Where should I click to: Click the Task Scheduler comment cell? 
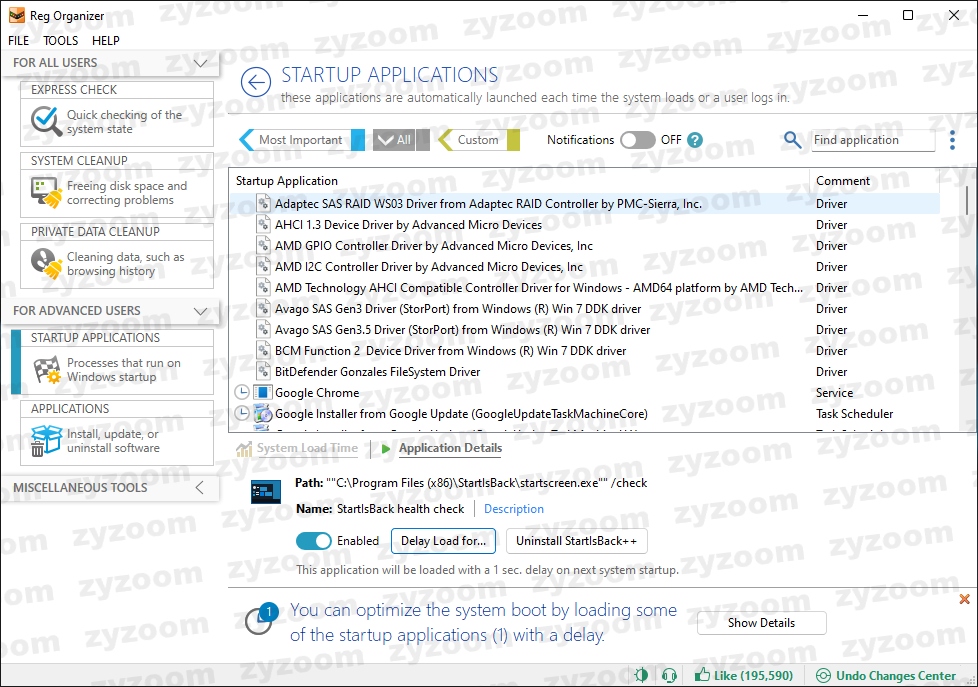854,414
